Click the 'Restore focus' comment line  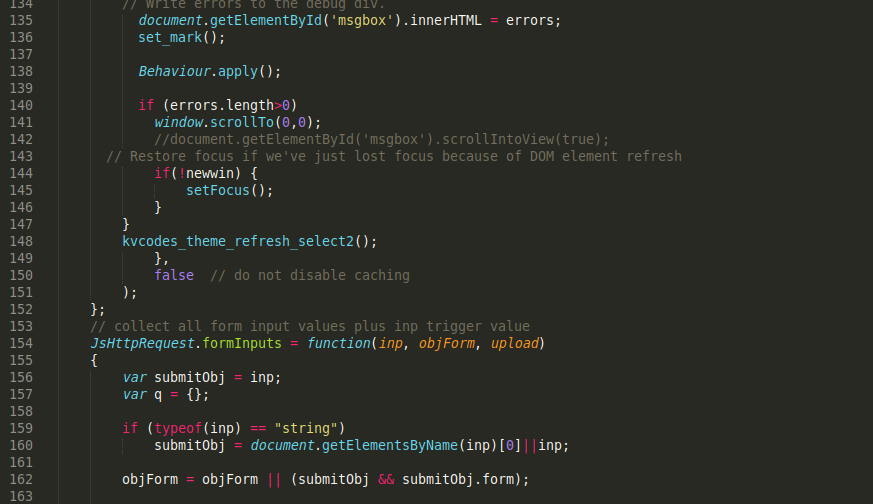393,156
